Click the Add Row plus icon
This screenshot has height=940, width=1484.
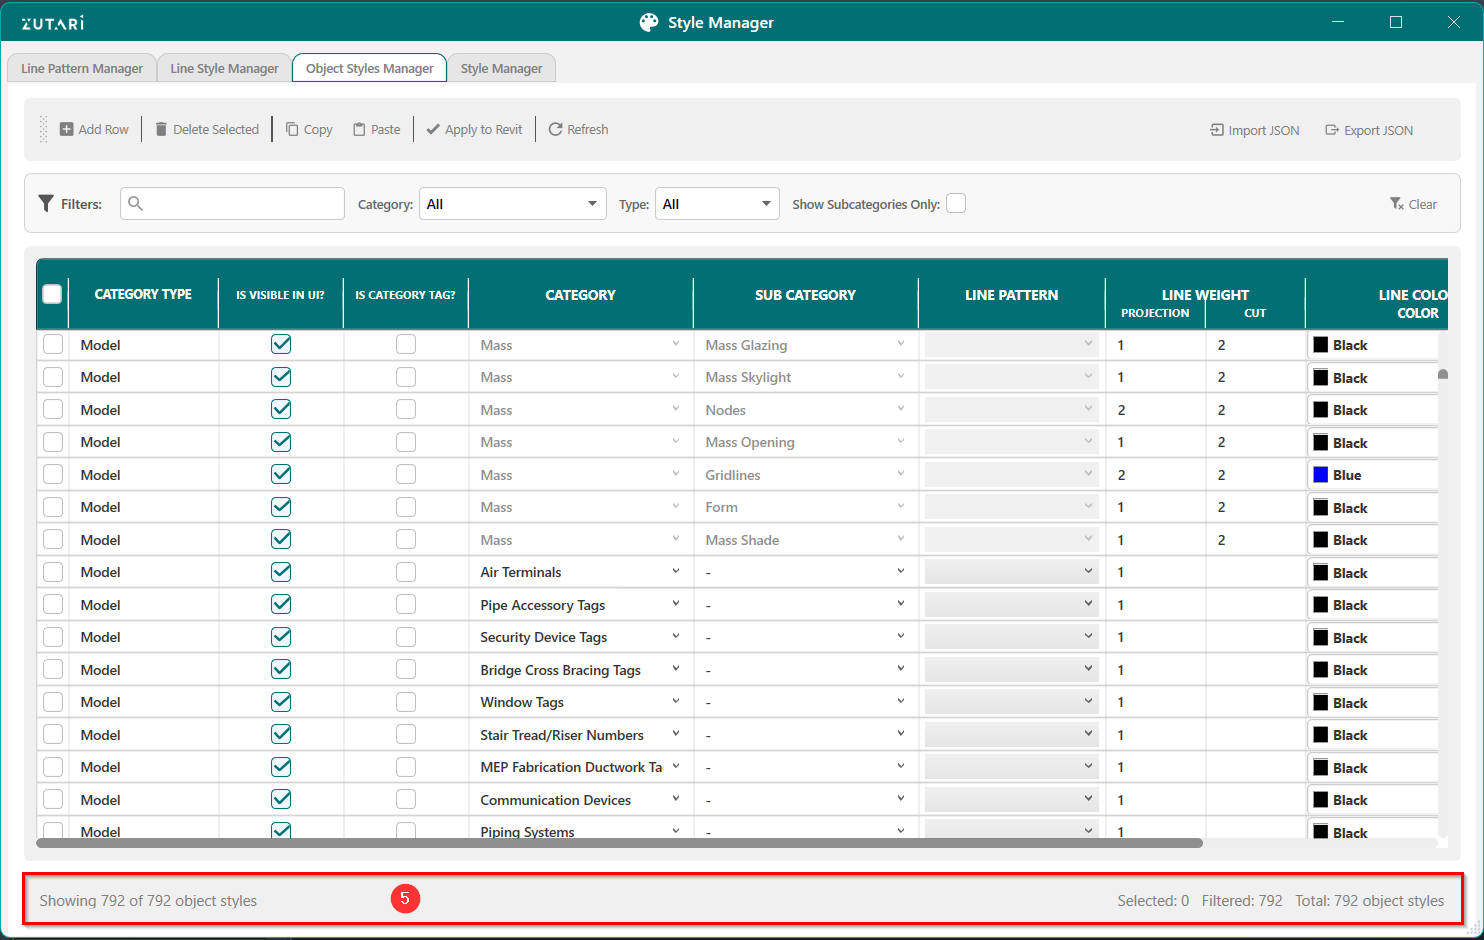(x=67, y=129)
